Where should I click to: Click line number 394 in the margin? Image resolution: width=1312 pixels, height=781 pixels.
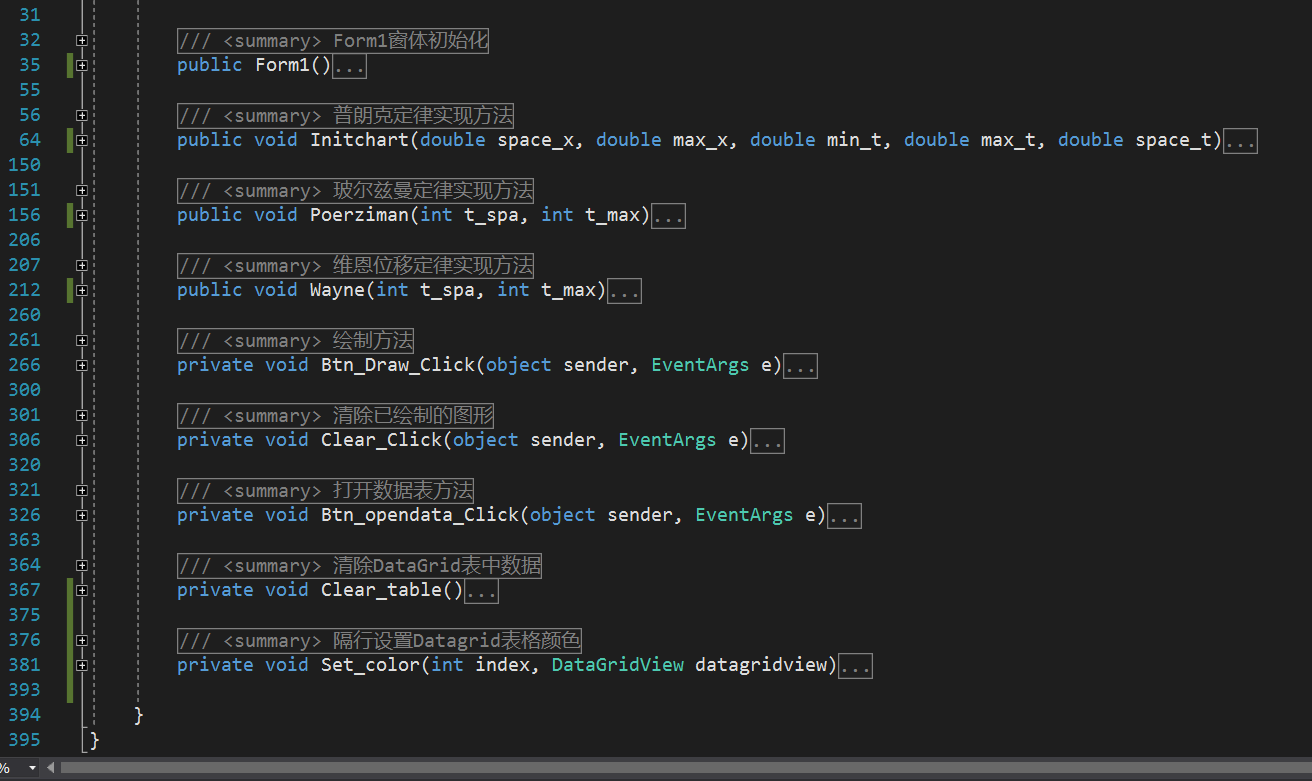pos(23,715)
